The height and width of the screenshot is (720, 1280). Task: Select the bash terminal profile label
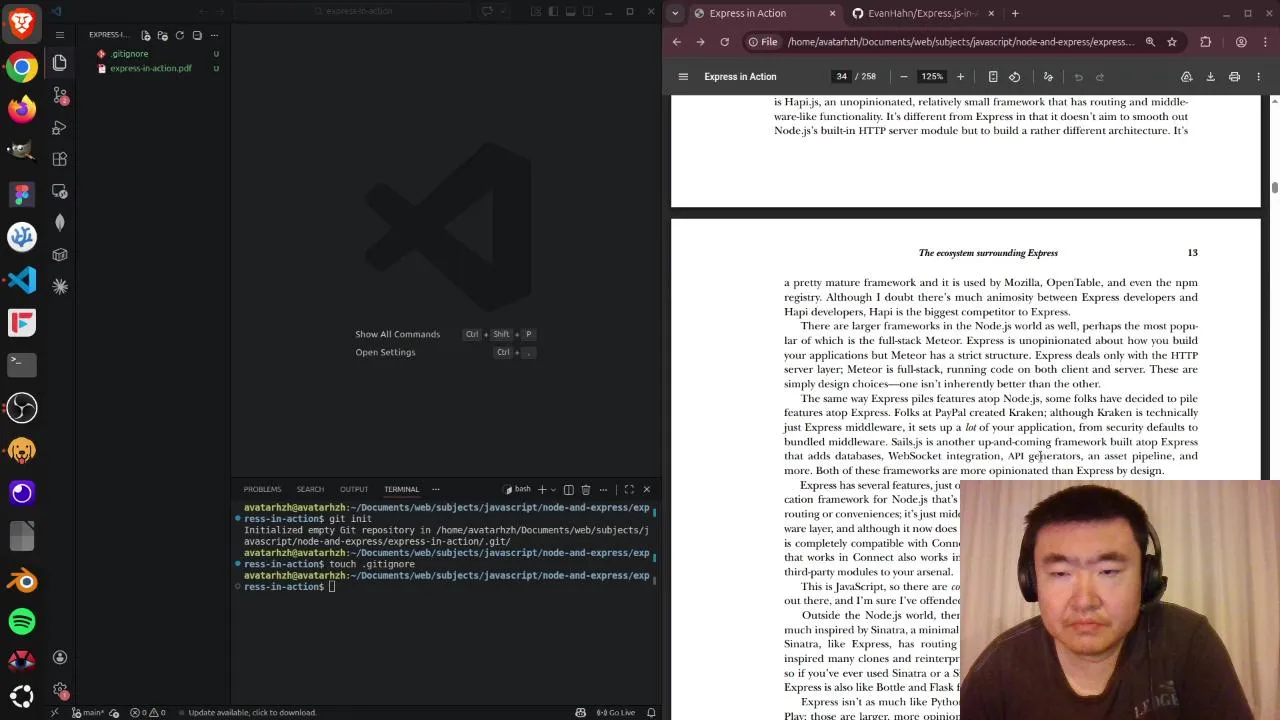click(518, 489)
